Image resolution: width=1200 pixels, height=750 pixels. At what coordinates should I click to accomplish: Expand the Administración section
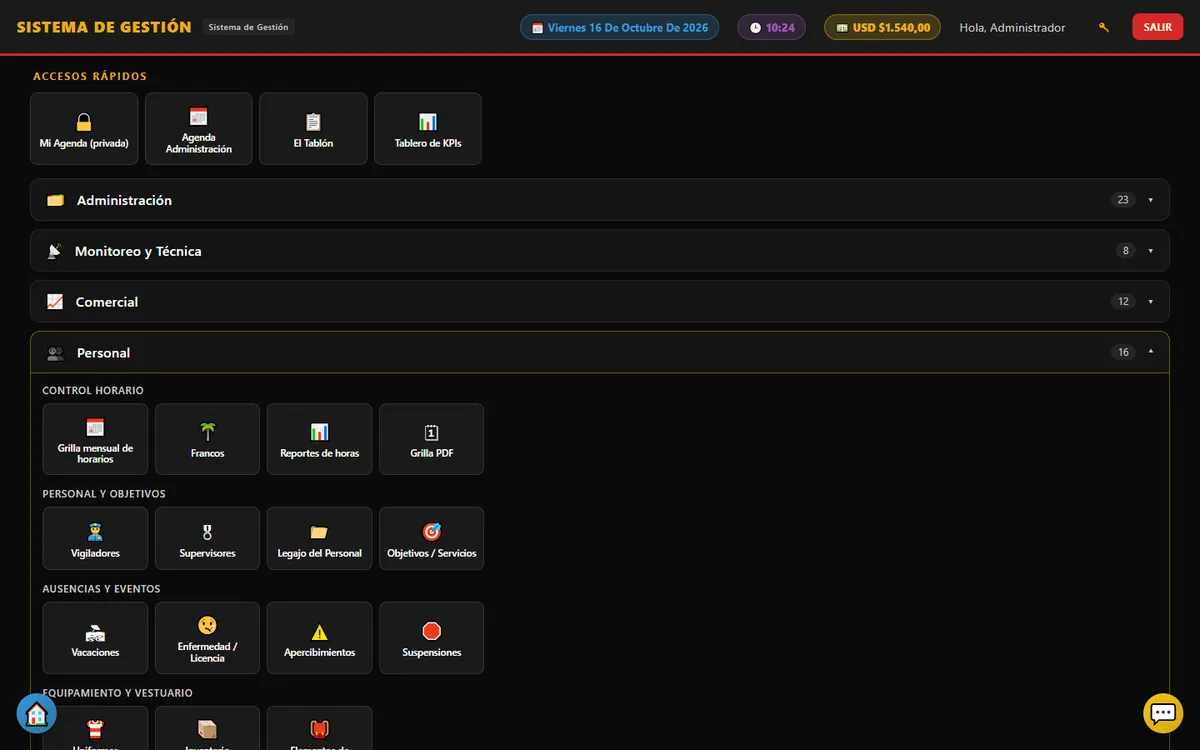[600, 200]
